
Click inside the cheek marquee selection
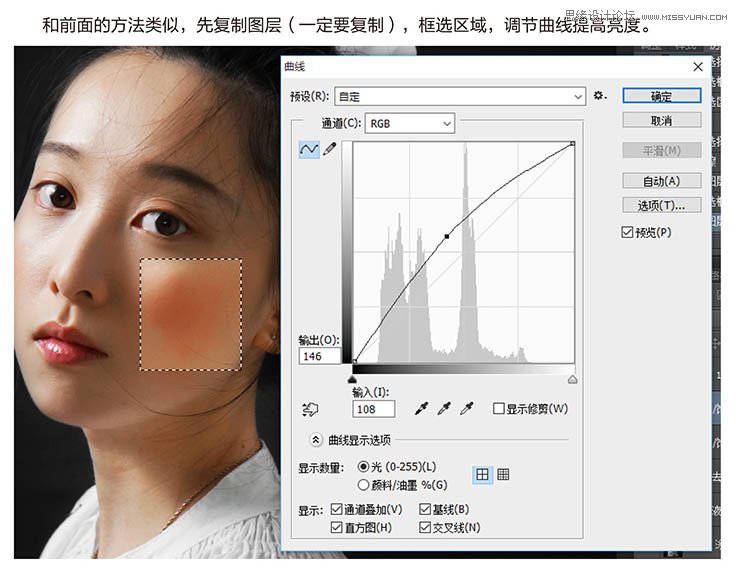pyautogui.click(x=191, y=314)
